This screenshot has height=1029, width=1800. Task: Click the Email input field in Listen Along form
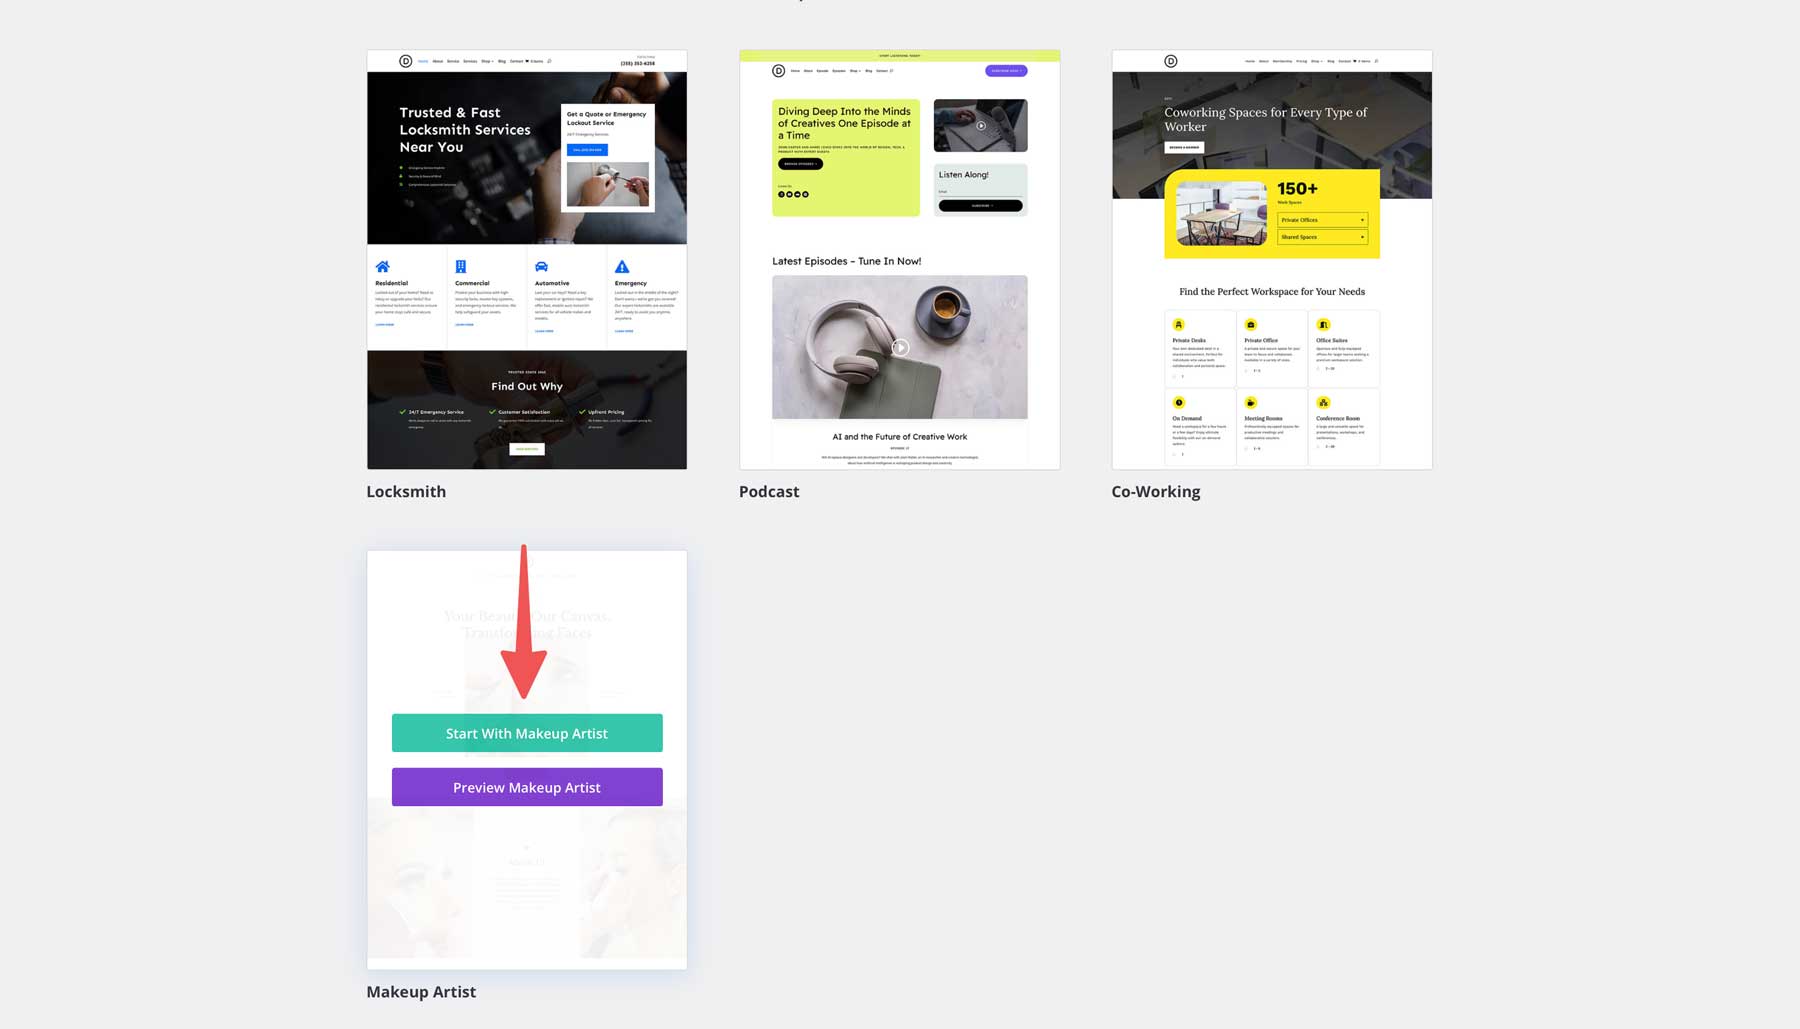pos(980,191)
